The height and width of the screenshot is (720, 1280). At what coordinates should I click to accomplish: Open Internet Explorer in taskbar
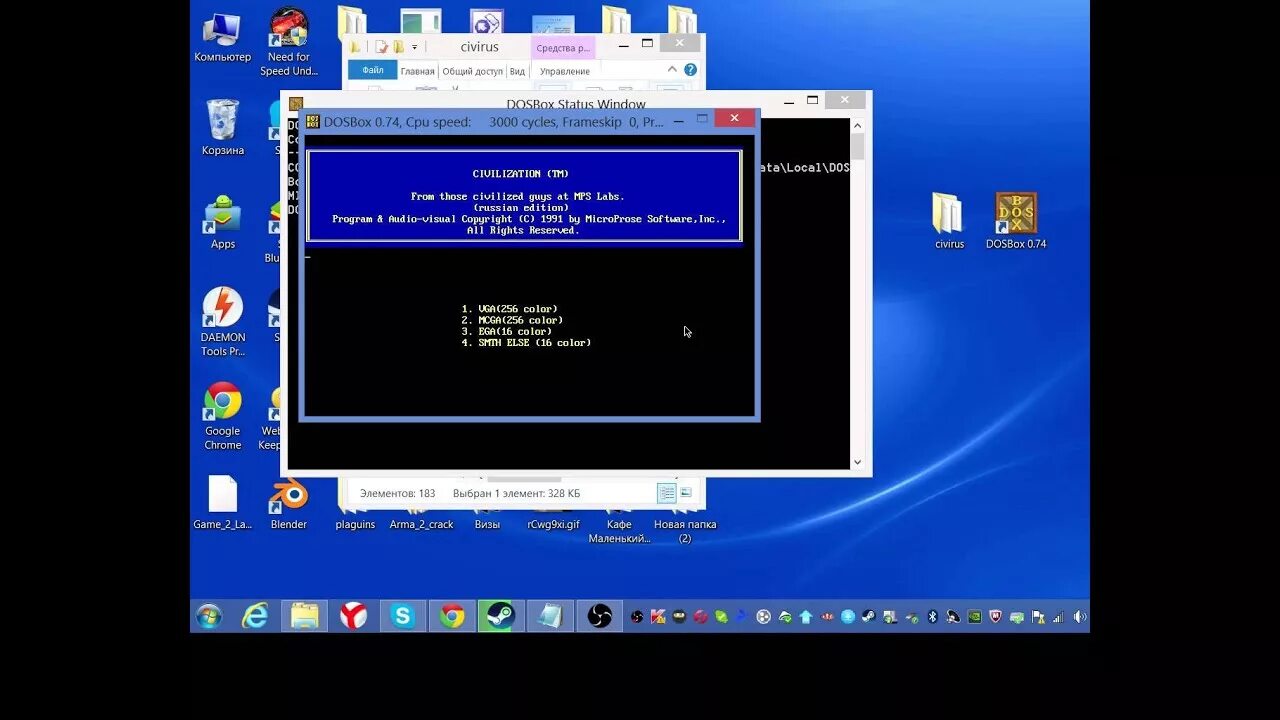tap(256, 616)
